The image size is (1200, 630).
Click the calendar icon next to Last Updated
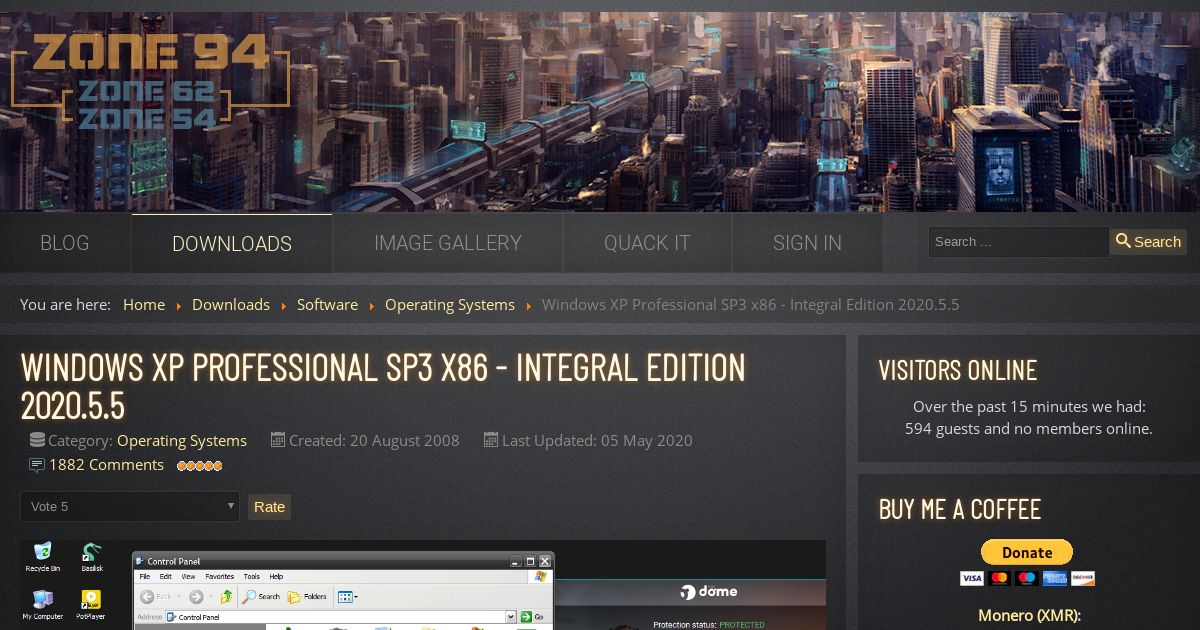coord(491,440)
